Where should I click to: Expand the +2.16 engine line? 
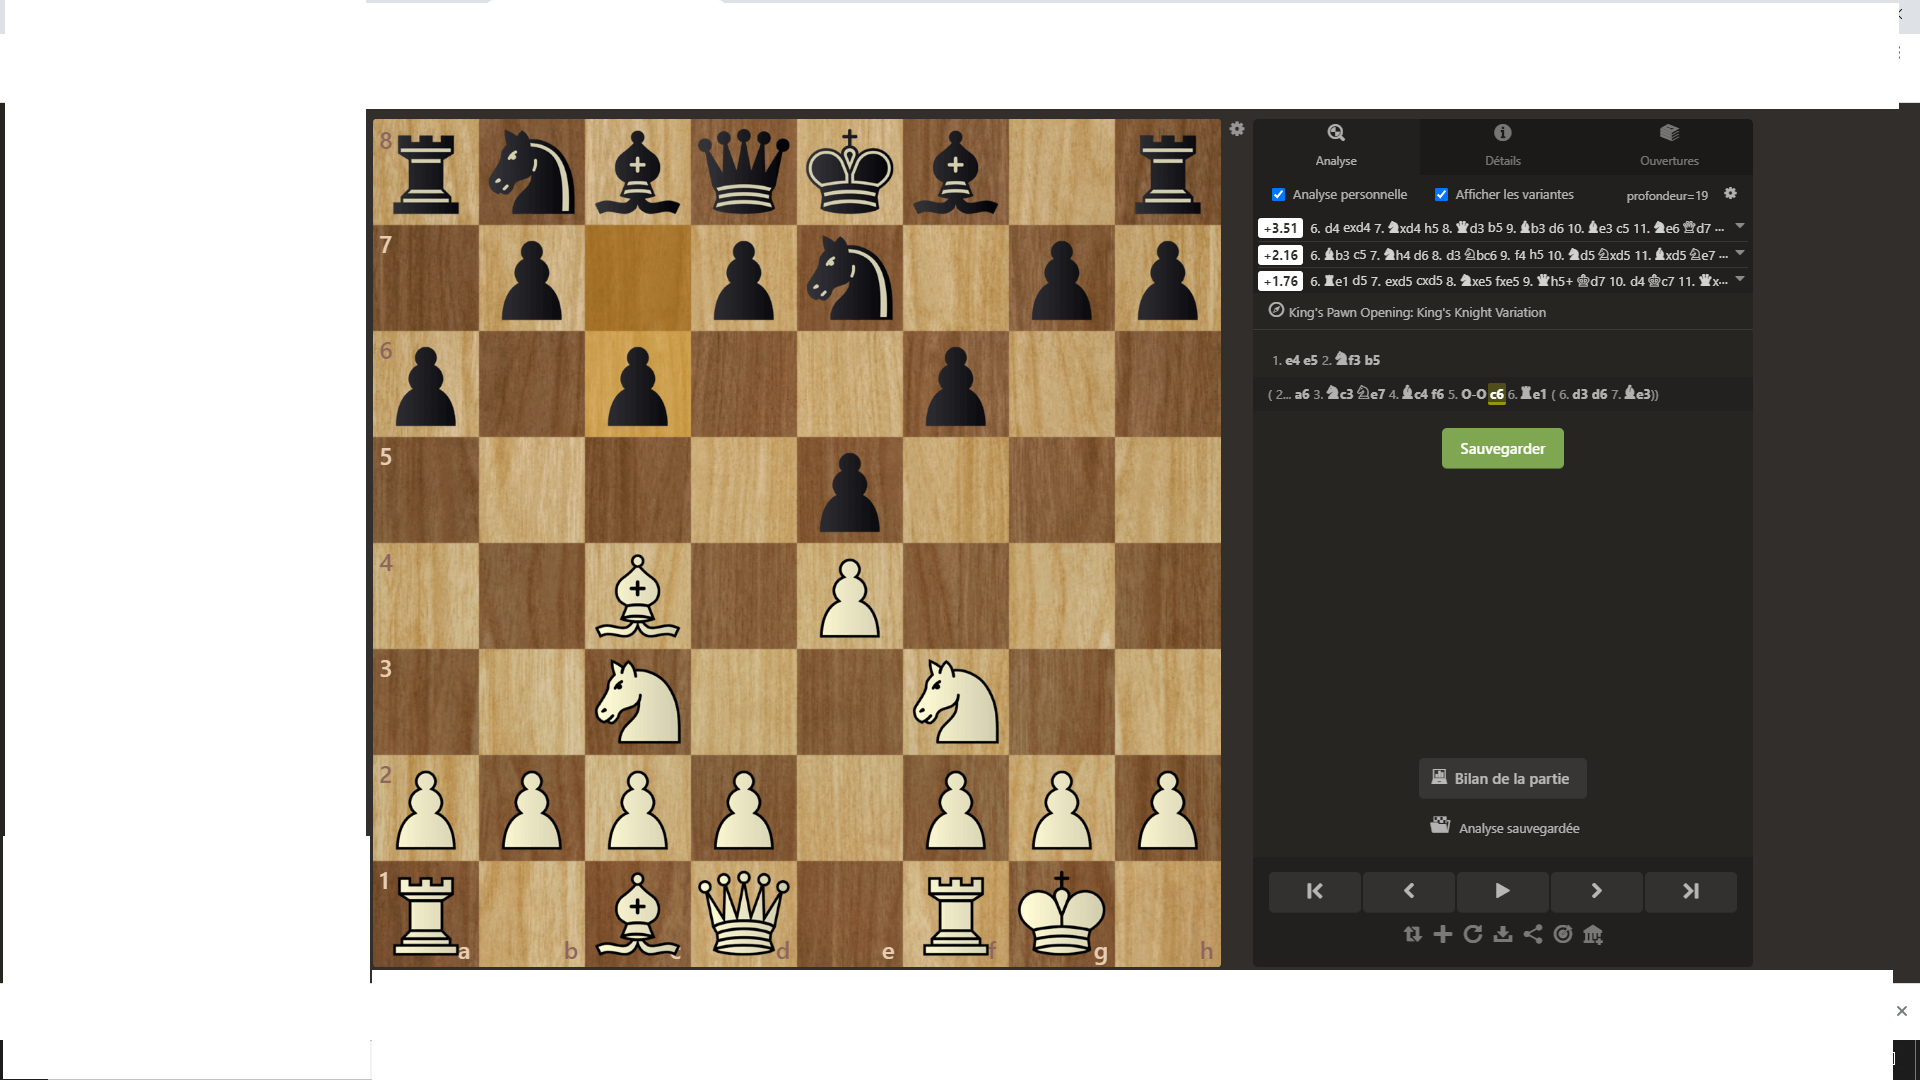(x=1740, y=253)
